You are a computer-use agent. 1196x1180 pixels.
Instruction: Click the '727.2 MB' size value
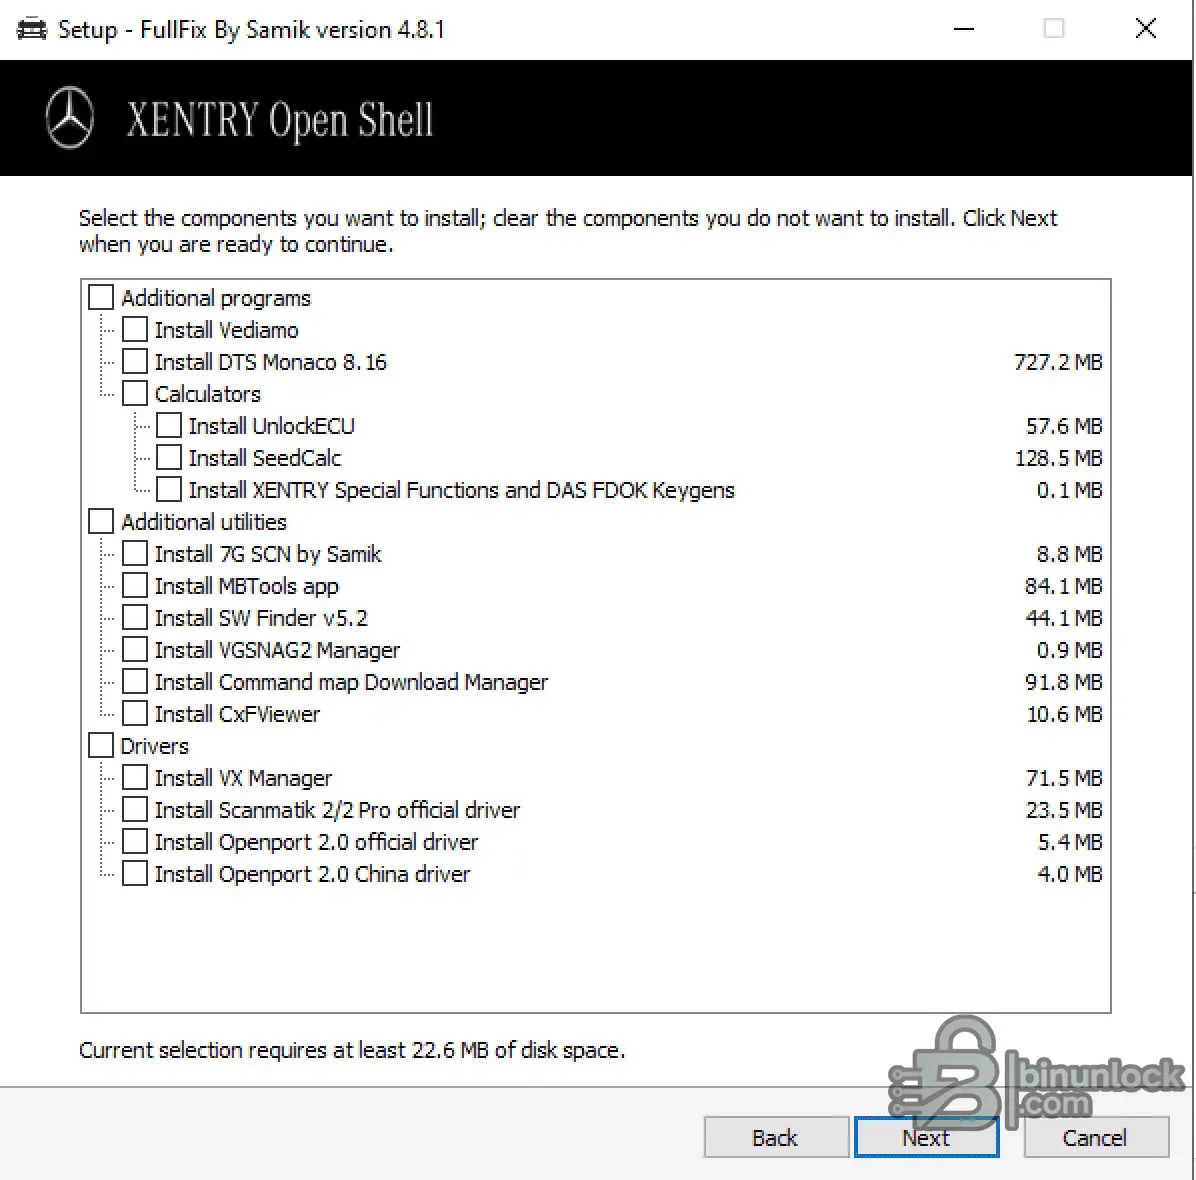point(1059,362)
